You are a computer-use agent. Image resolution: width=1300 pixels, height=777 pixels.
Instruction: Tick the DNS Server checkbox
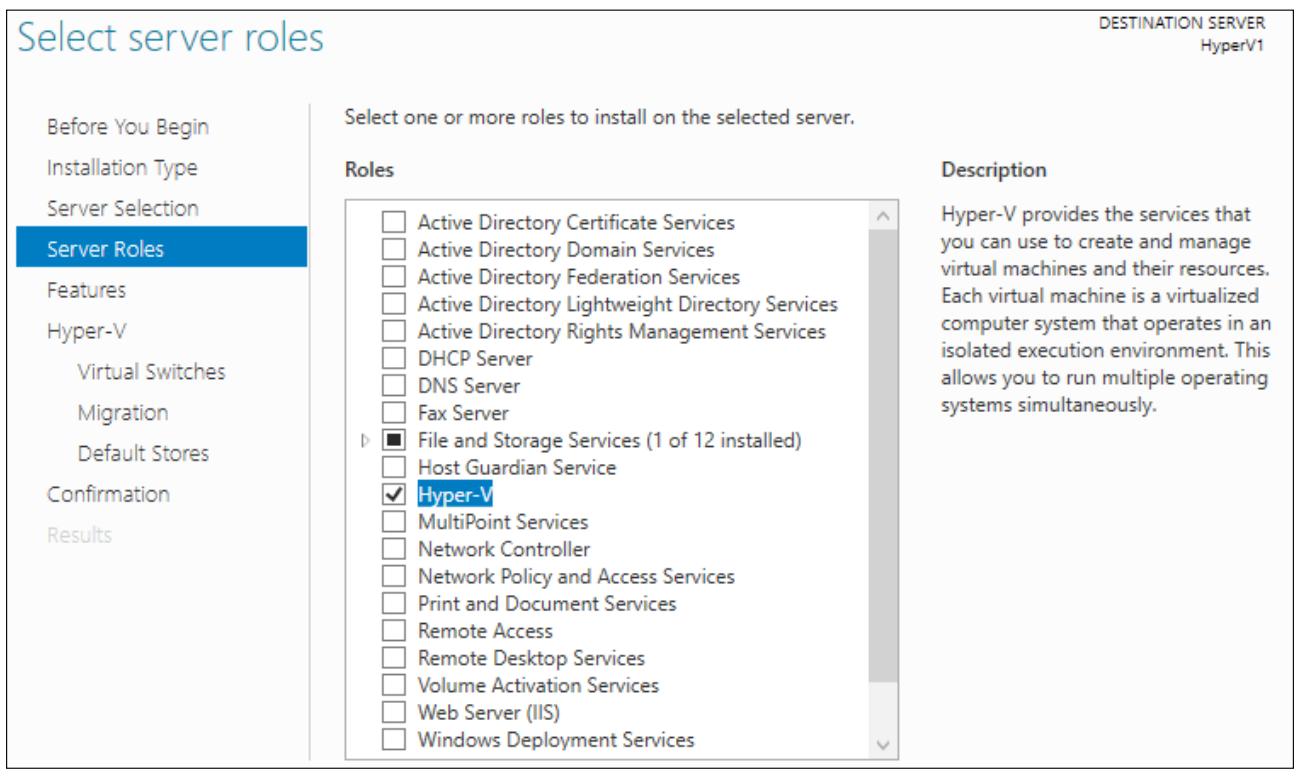point(395,385)
